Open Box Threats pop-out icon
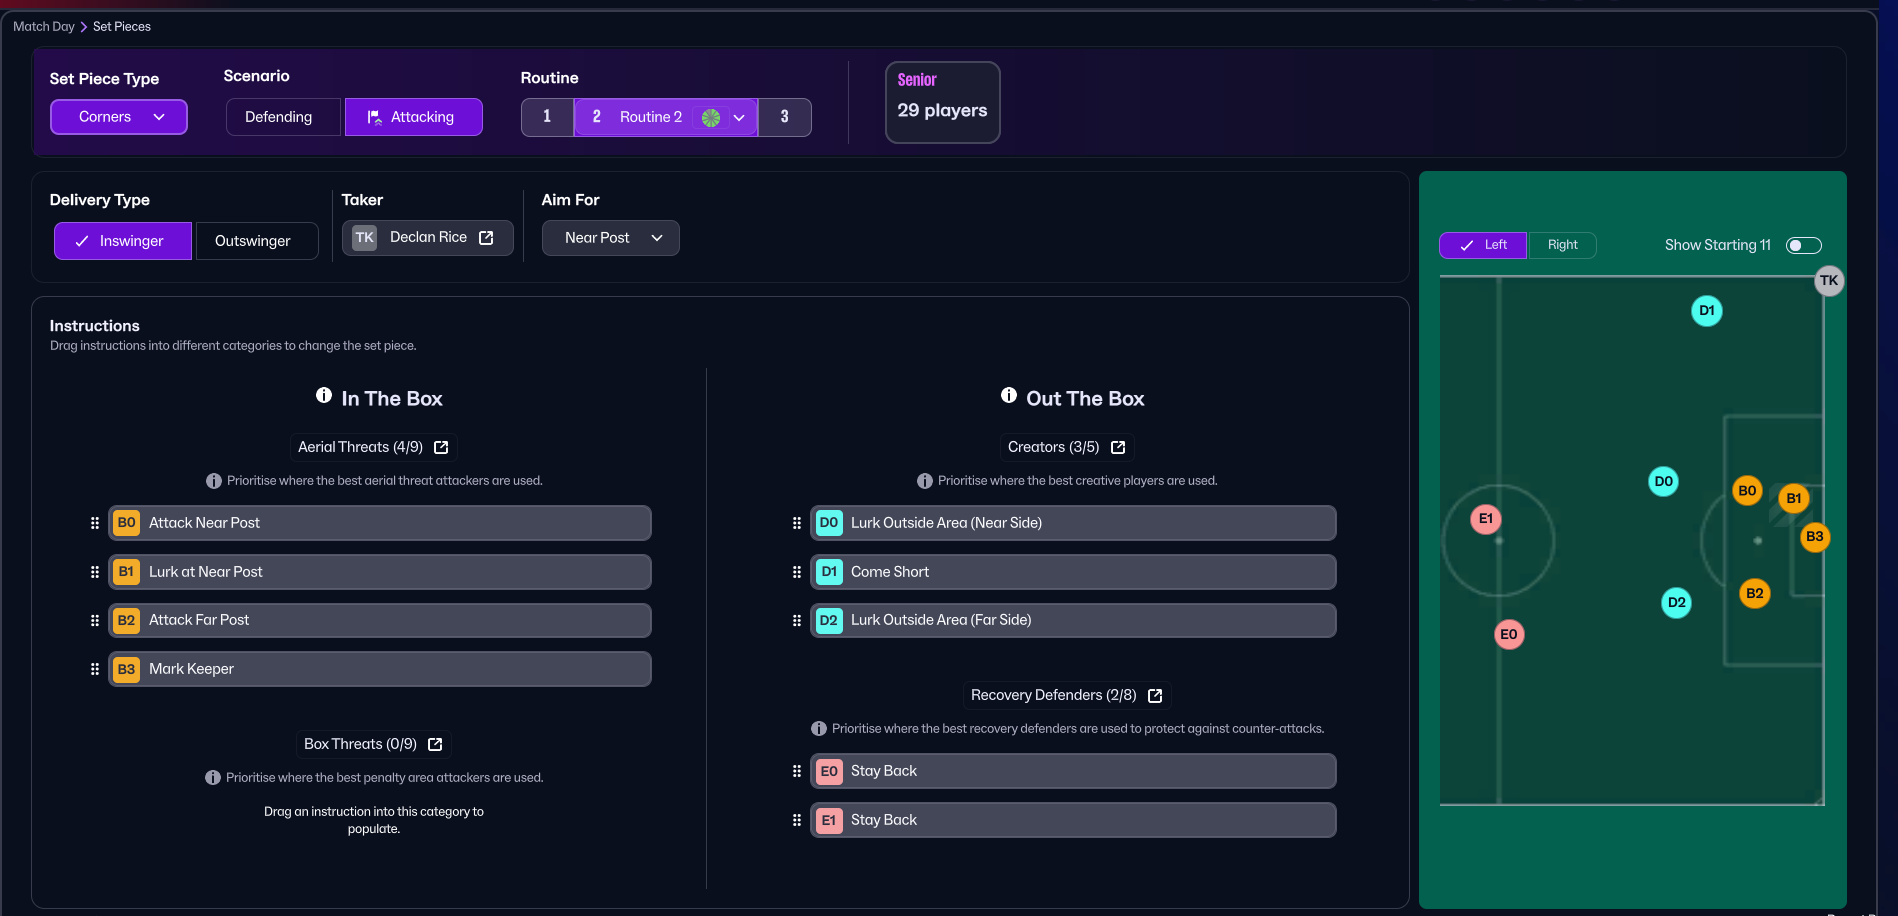Image resolution: width=1898 pixels, height=916 pixels. (435, 745)
